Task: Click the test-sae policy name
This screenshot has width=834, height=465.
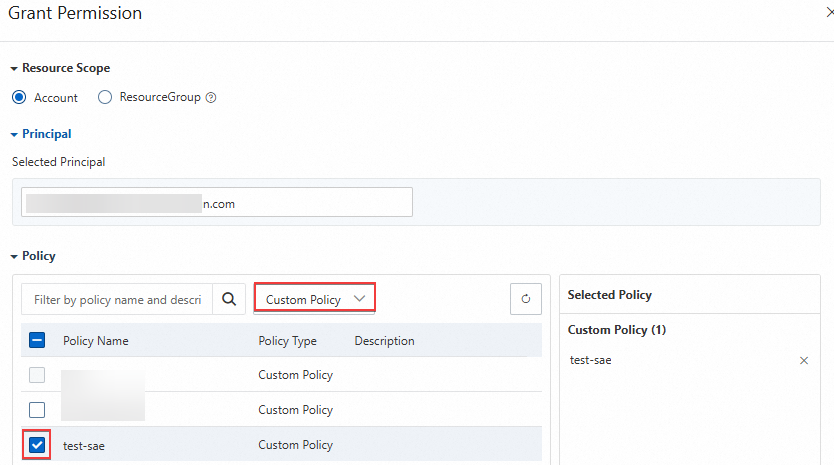Action: point(84,446)
